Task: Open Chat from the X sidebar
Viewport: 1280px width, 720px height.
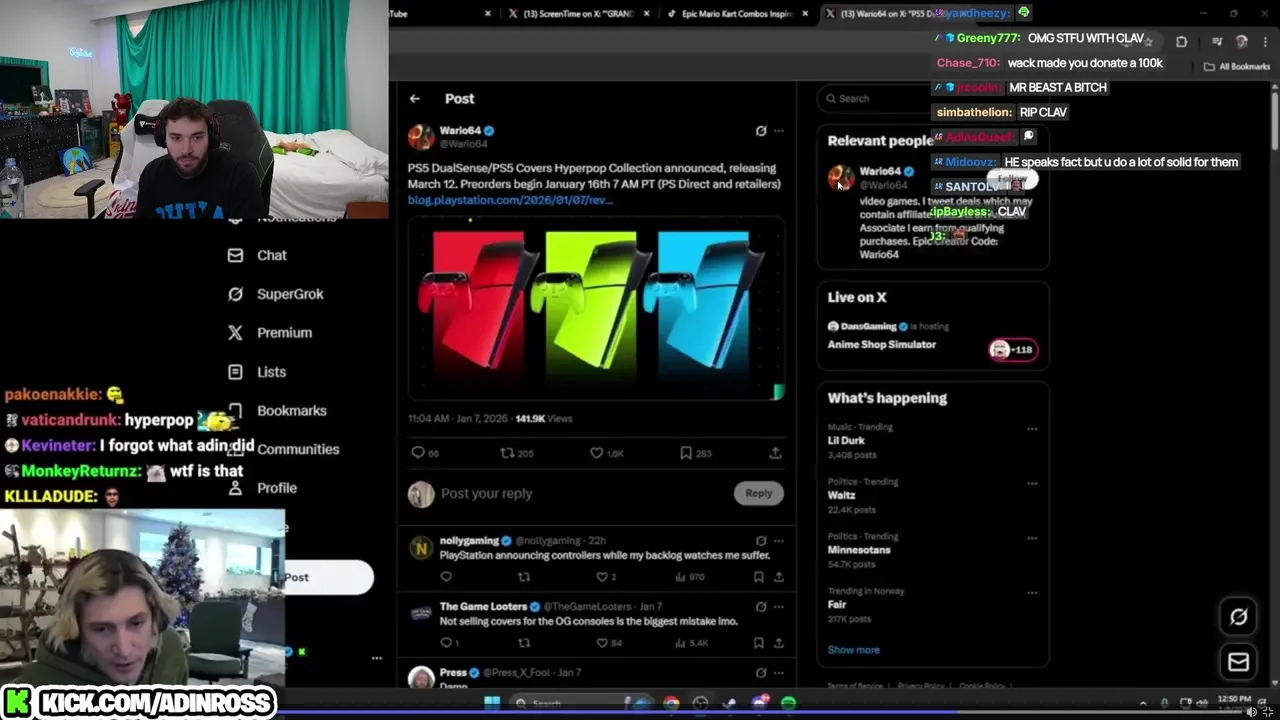Action: 271,255
